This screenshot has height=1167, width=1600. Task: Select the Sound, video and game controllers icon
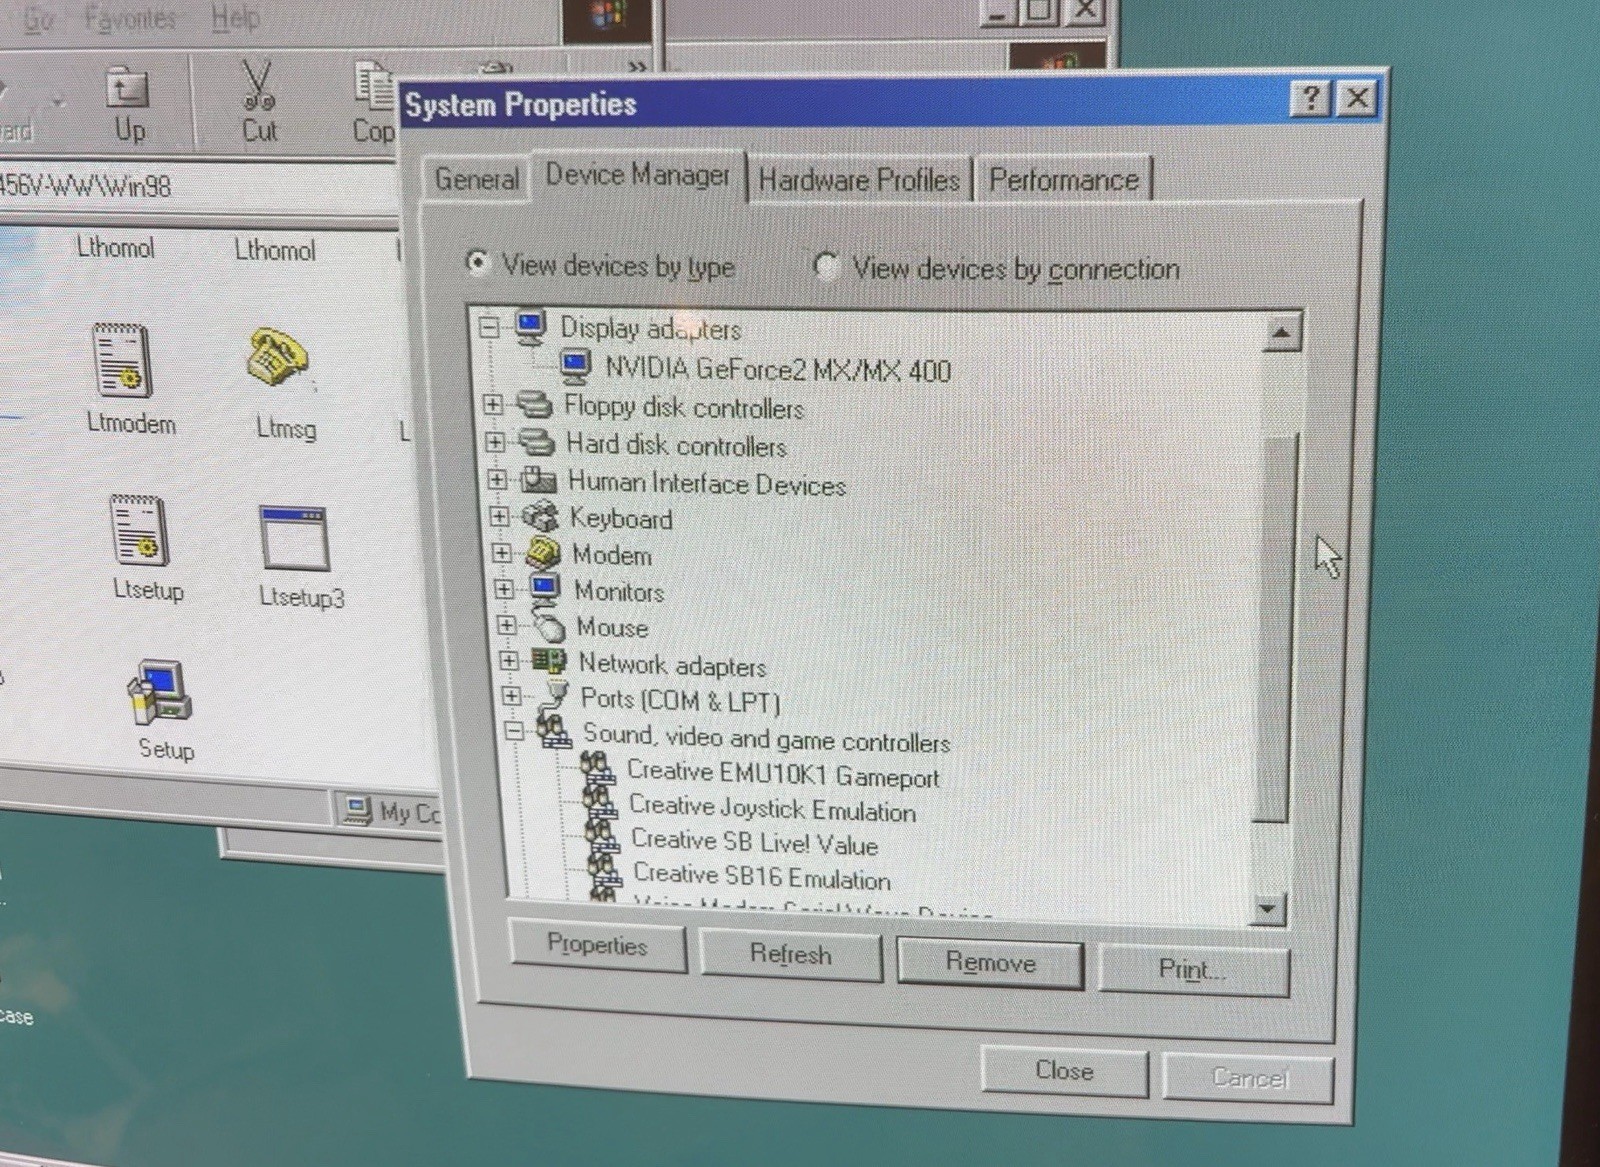point(554,732)
